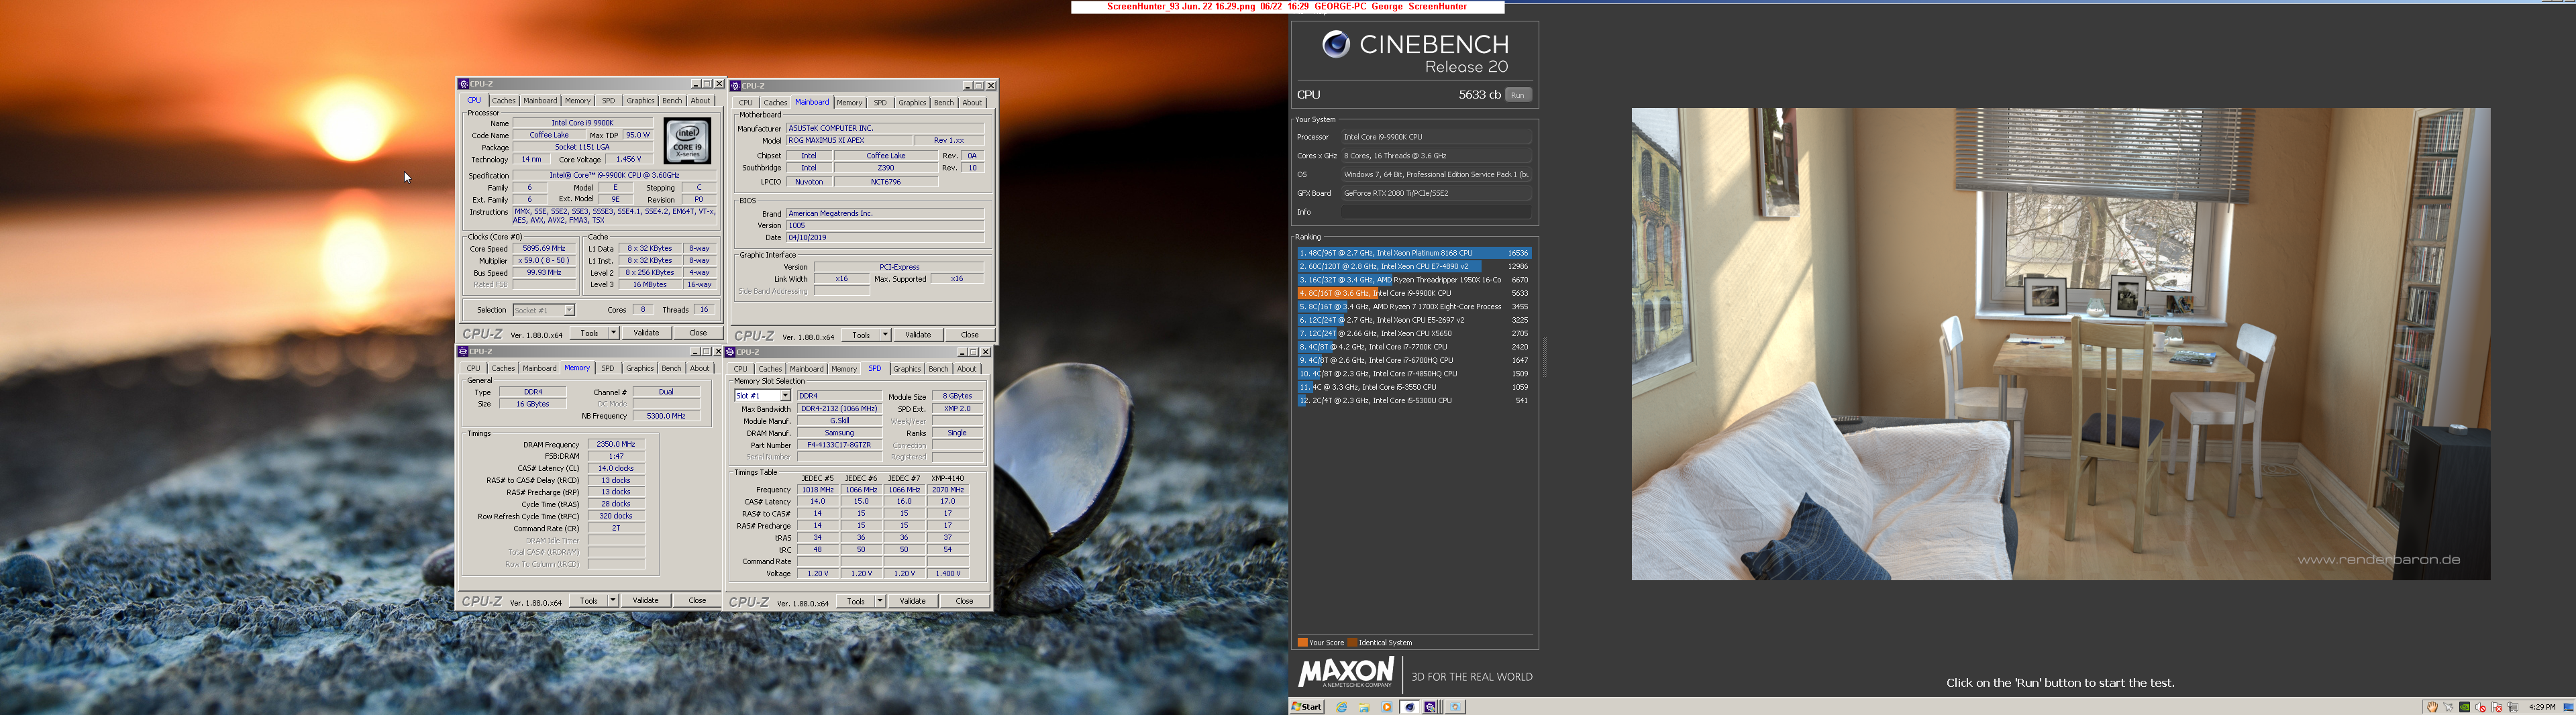Click DRAM Frequency value 2350.0 MHz

616,444
